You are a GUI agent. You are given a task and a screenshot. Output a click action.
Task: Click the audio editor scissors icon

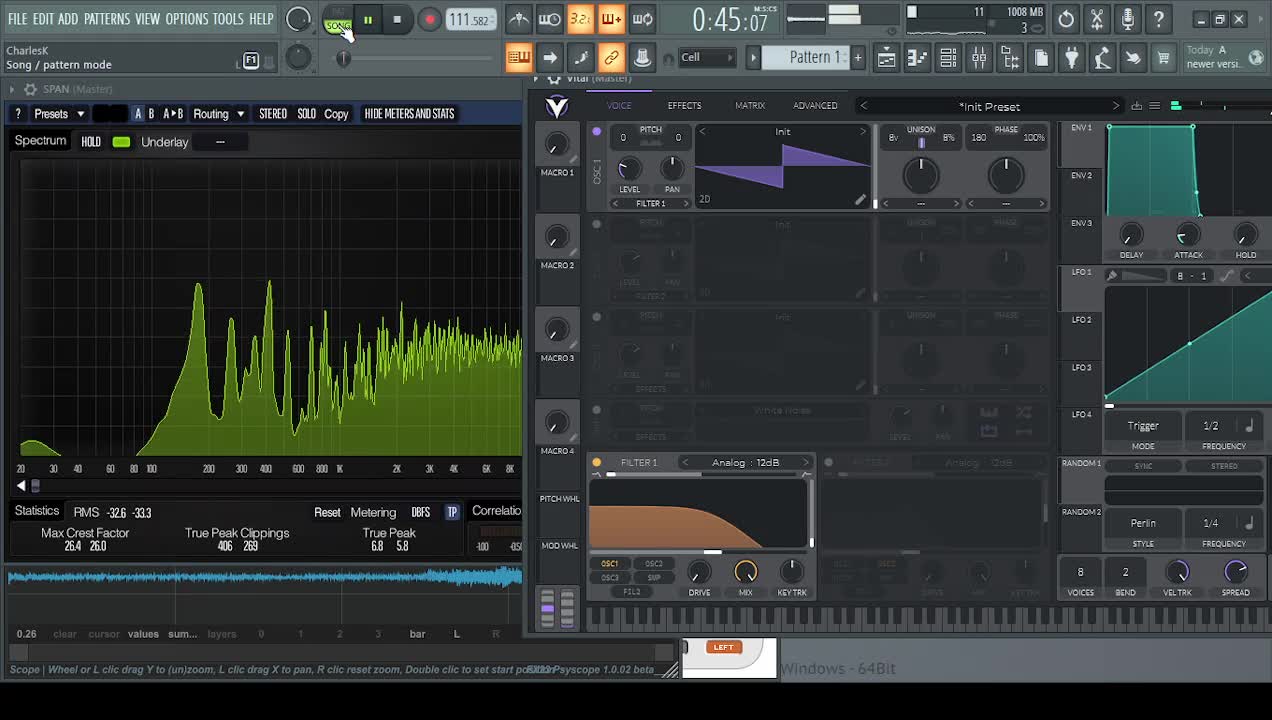[x=1098, y=19]
